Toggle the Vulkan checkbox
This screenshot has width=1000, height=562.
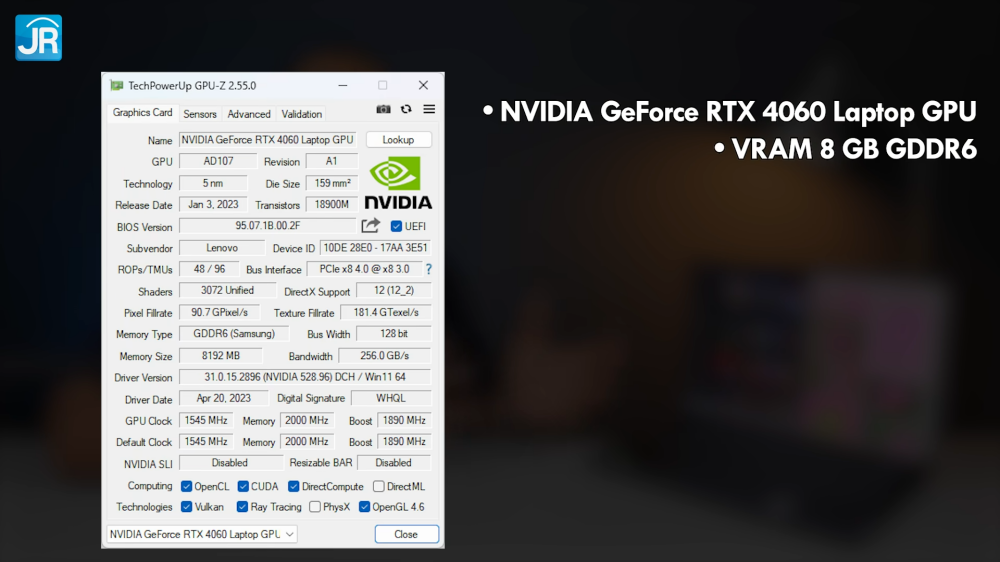pyautogui.click(x=186, y=507)
